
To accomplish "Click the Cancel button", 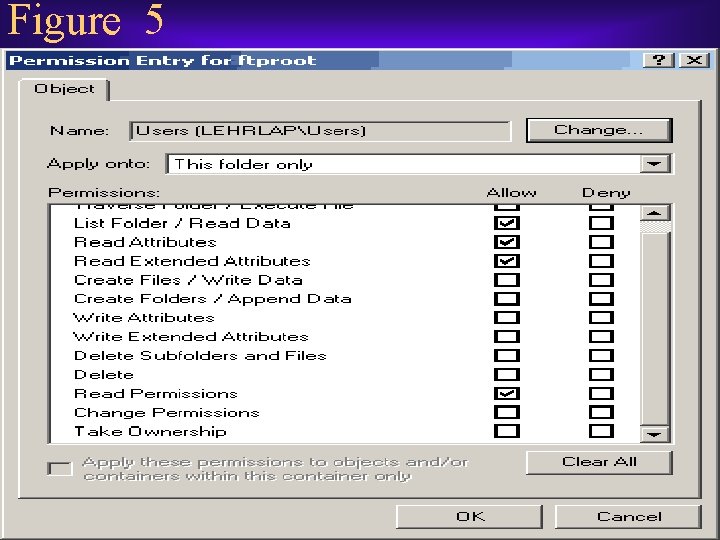I will (x=629, y=517).
